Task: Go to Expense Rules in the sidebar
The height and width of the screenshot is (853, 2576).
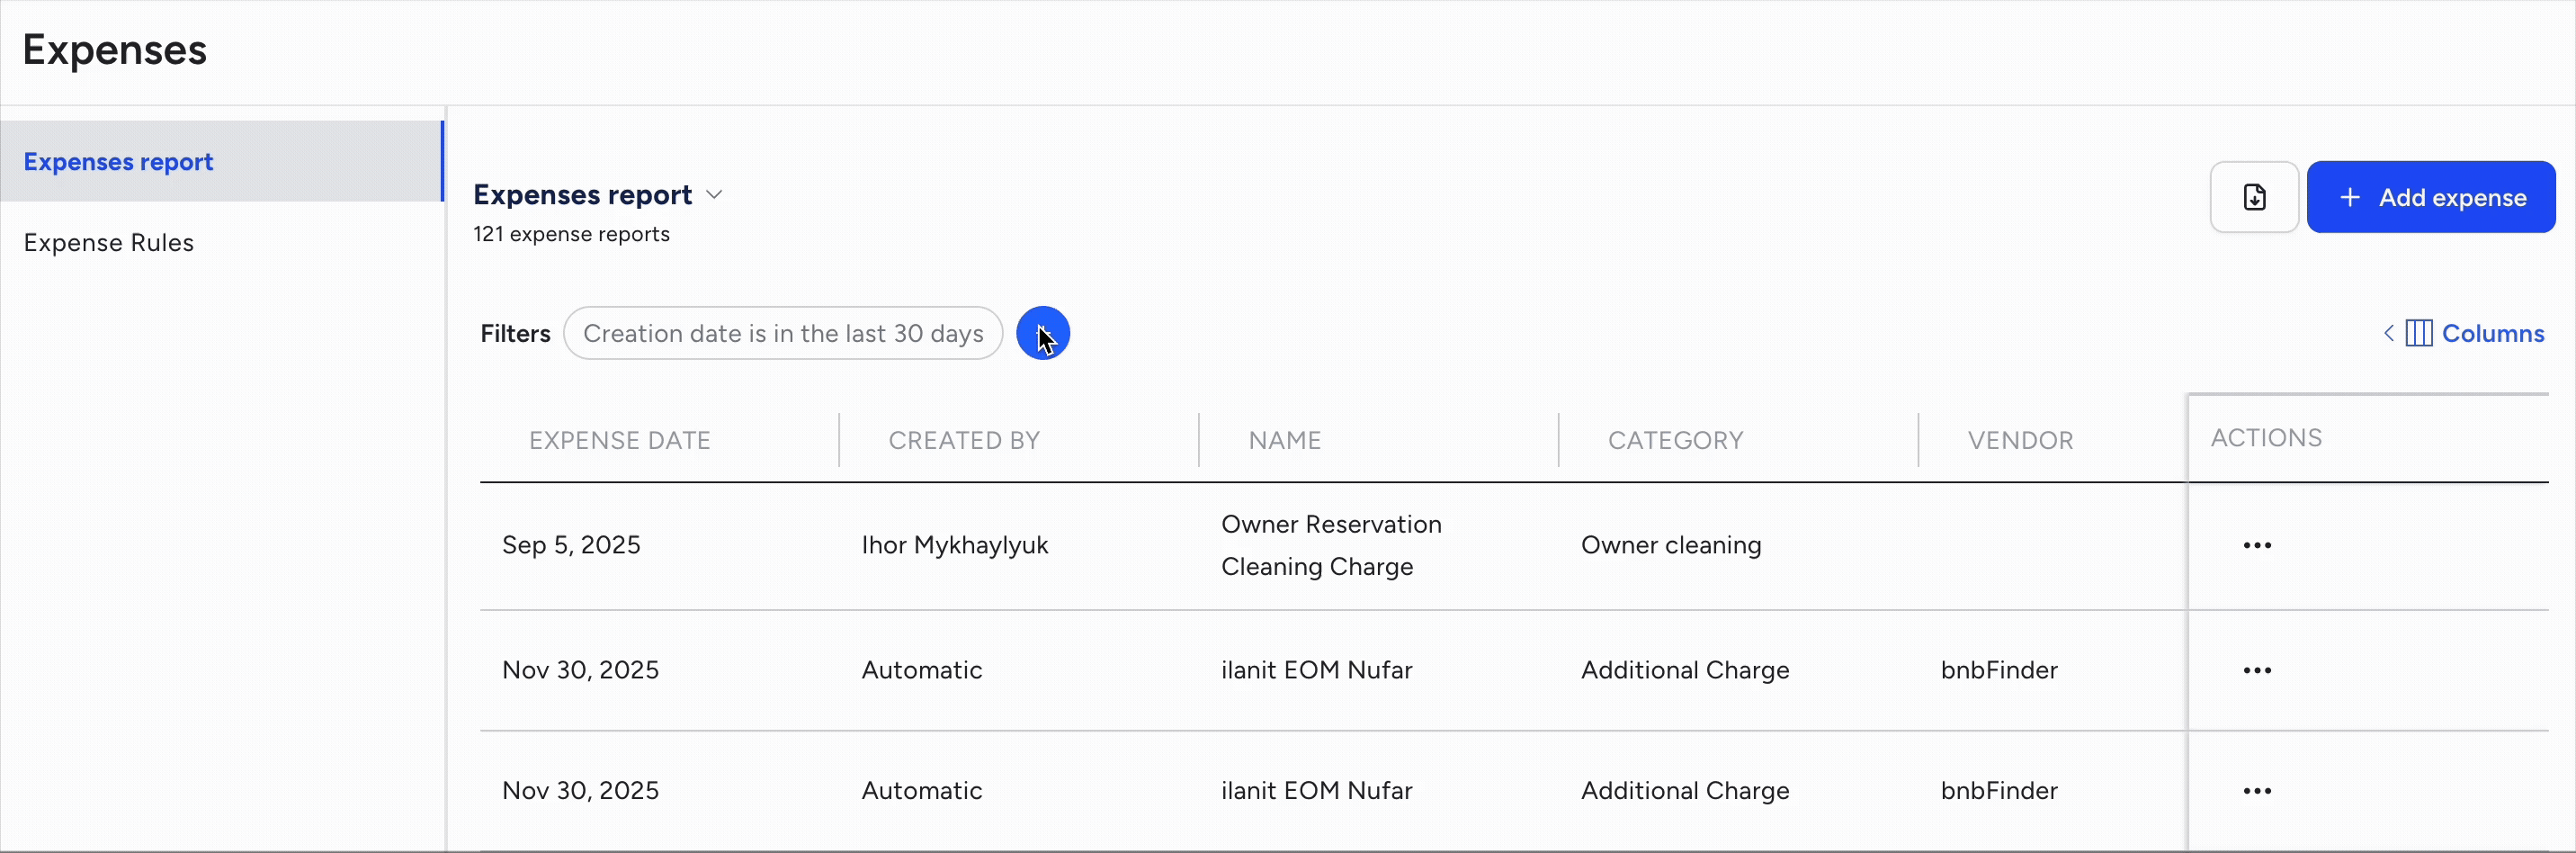Action: point(109,243)
